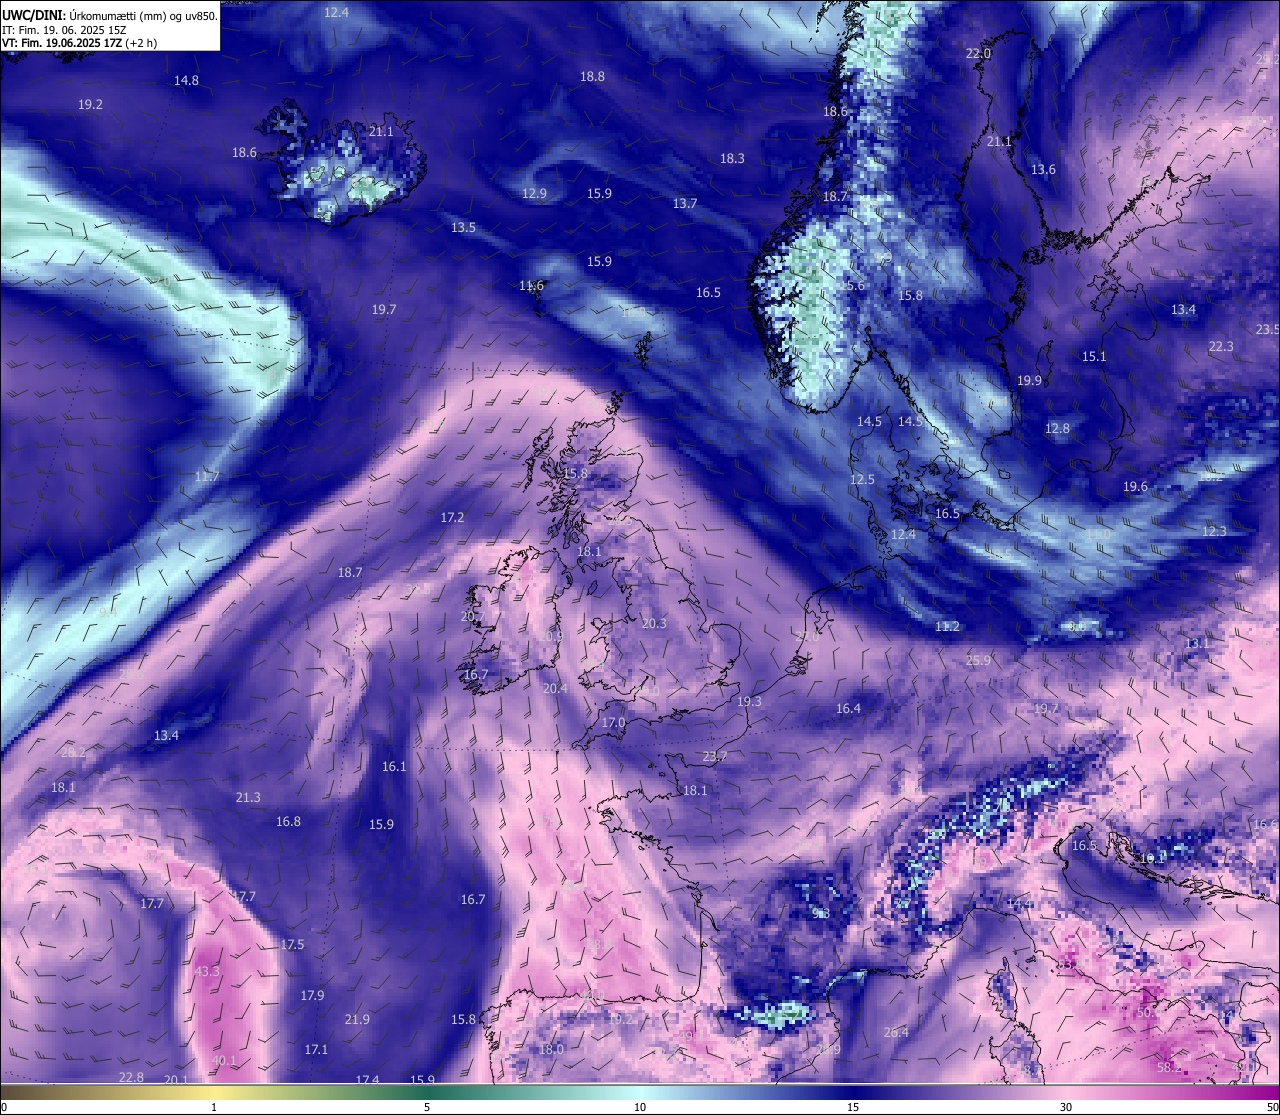Click the 12.9 value southeast of Iceland
Viewport: 1280px width, 1115px height.
[x=534, y=193]
